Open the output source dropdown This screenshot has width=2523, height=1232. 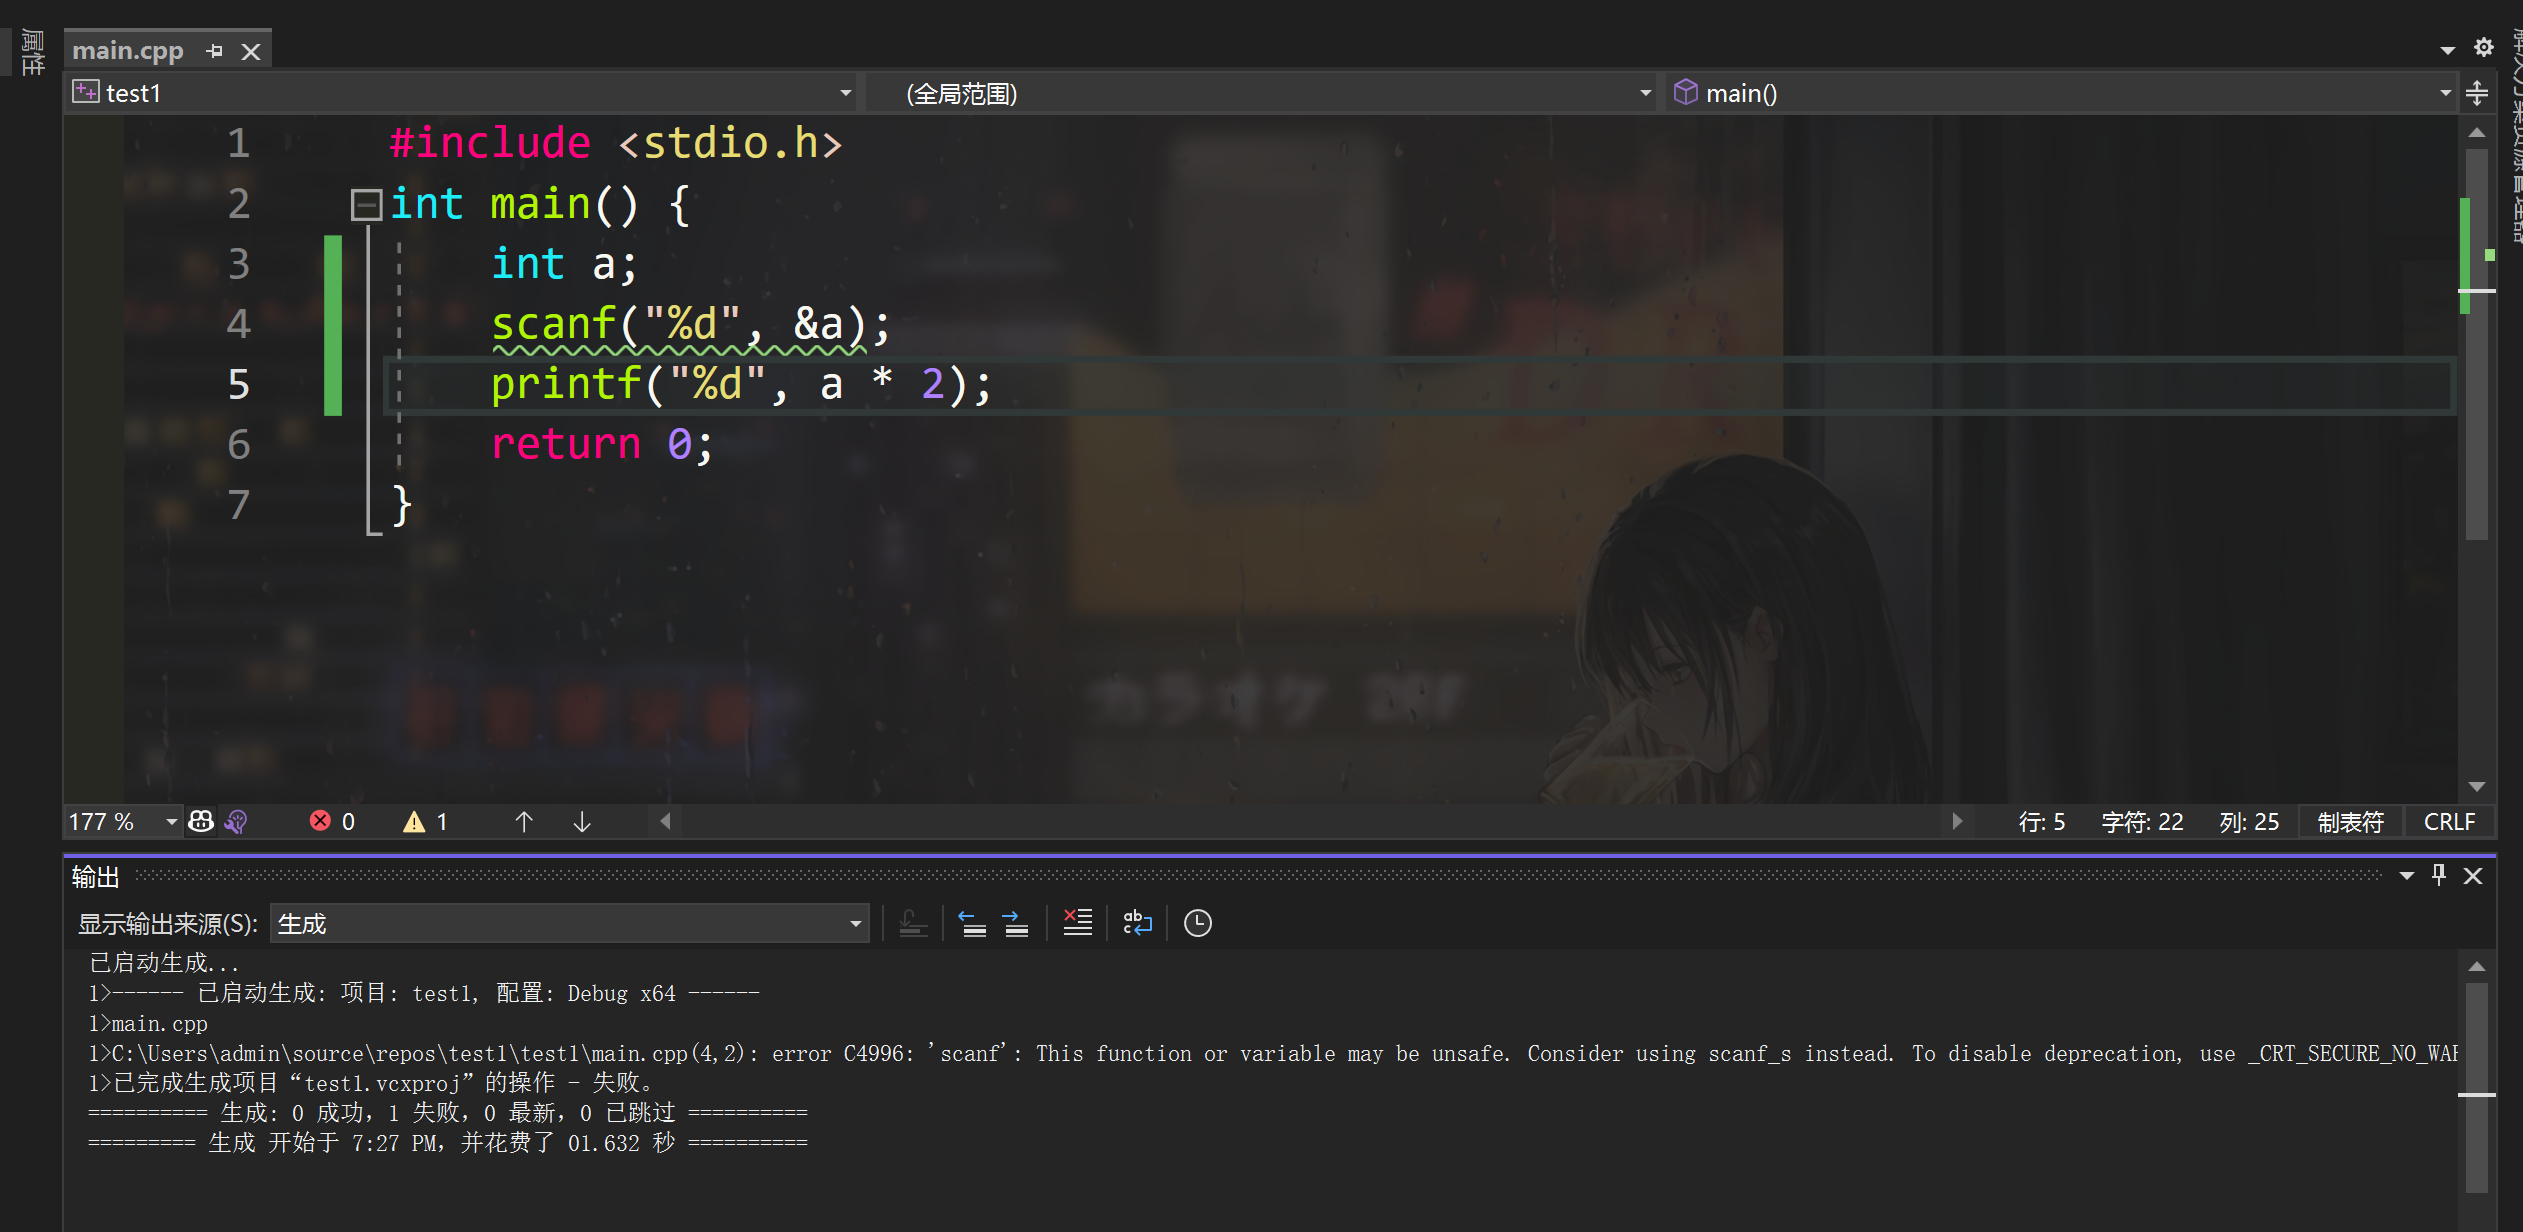click(x=855, y=923)
